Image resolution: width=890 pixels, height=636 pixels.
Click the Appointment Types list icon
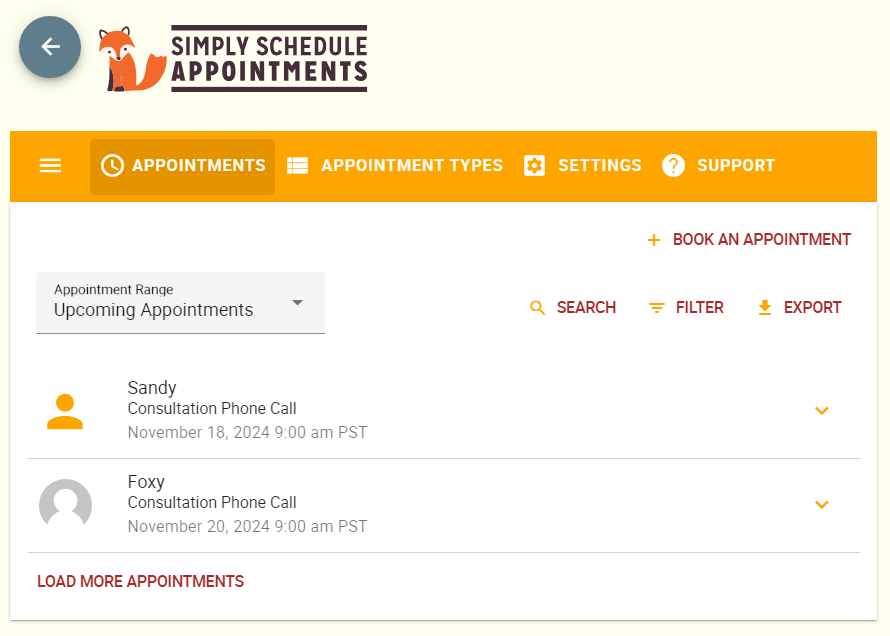pyautogui.click(x=297, y=166)
